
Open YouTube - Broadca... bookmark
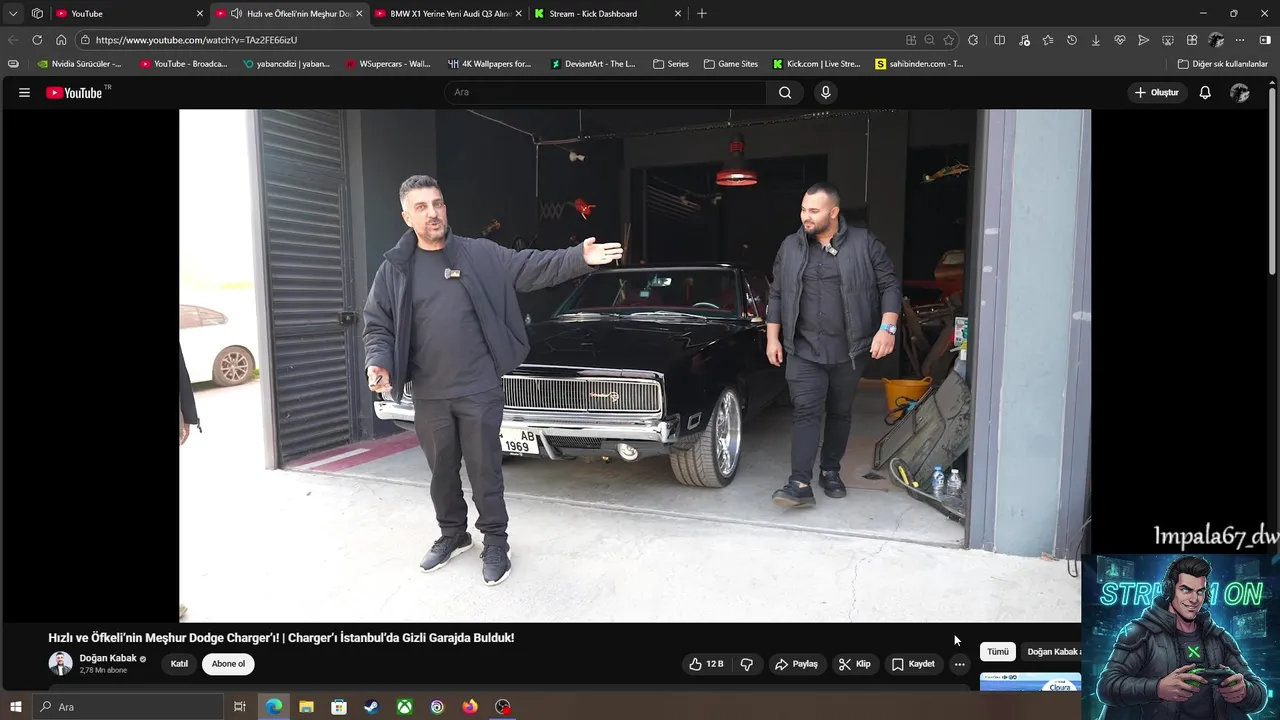click(x=184, y=64)
